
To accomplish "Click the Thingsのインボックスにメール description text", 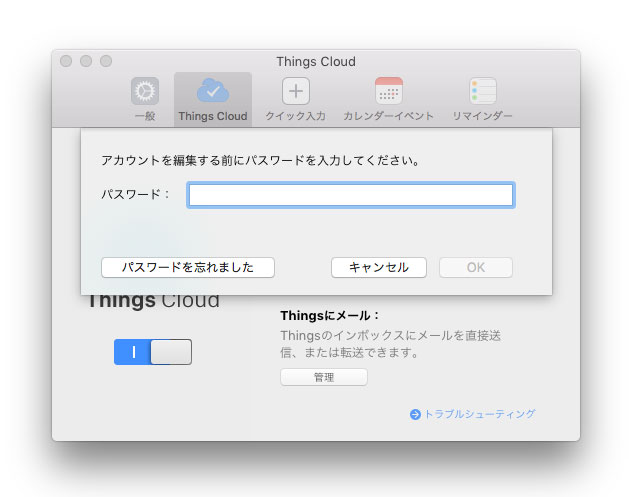I will coord(390,344).
